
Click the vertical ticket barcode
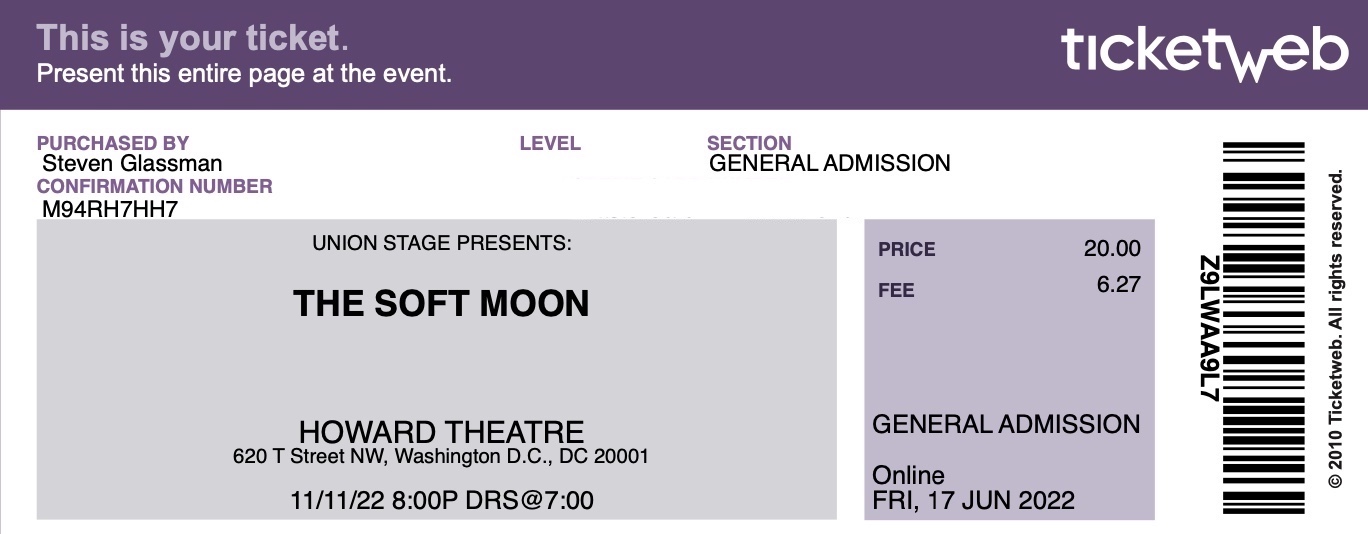[x=1264, y=328]
